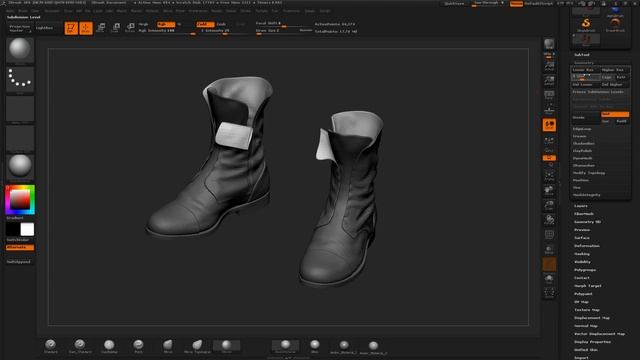Open the Zplugin menu

point(310,11)
